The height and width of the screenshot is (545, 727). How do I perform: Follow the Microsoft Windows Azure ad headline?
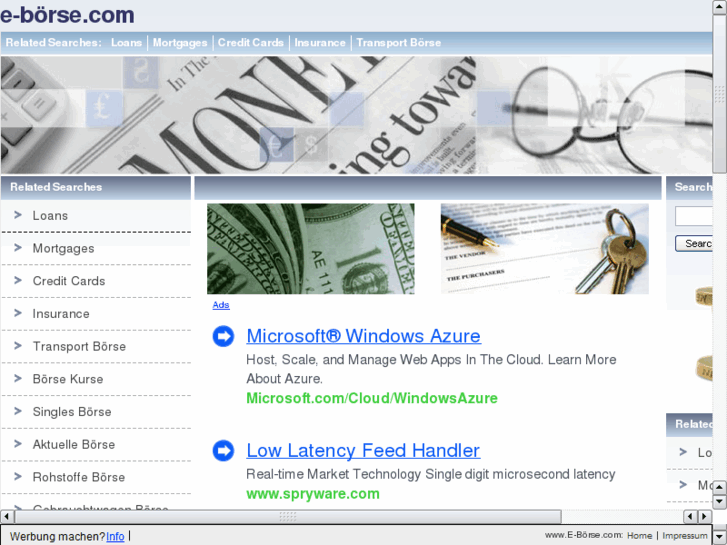pos(364,336)
